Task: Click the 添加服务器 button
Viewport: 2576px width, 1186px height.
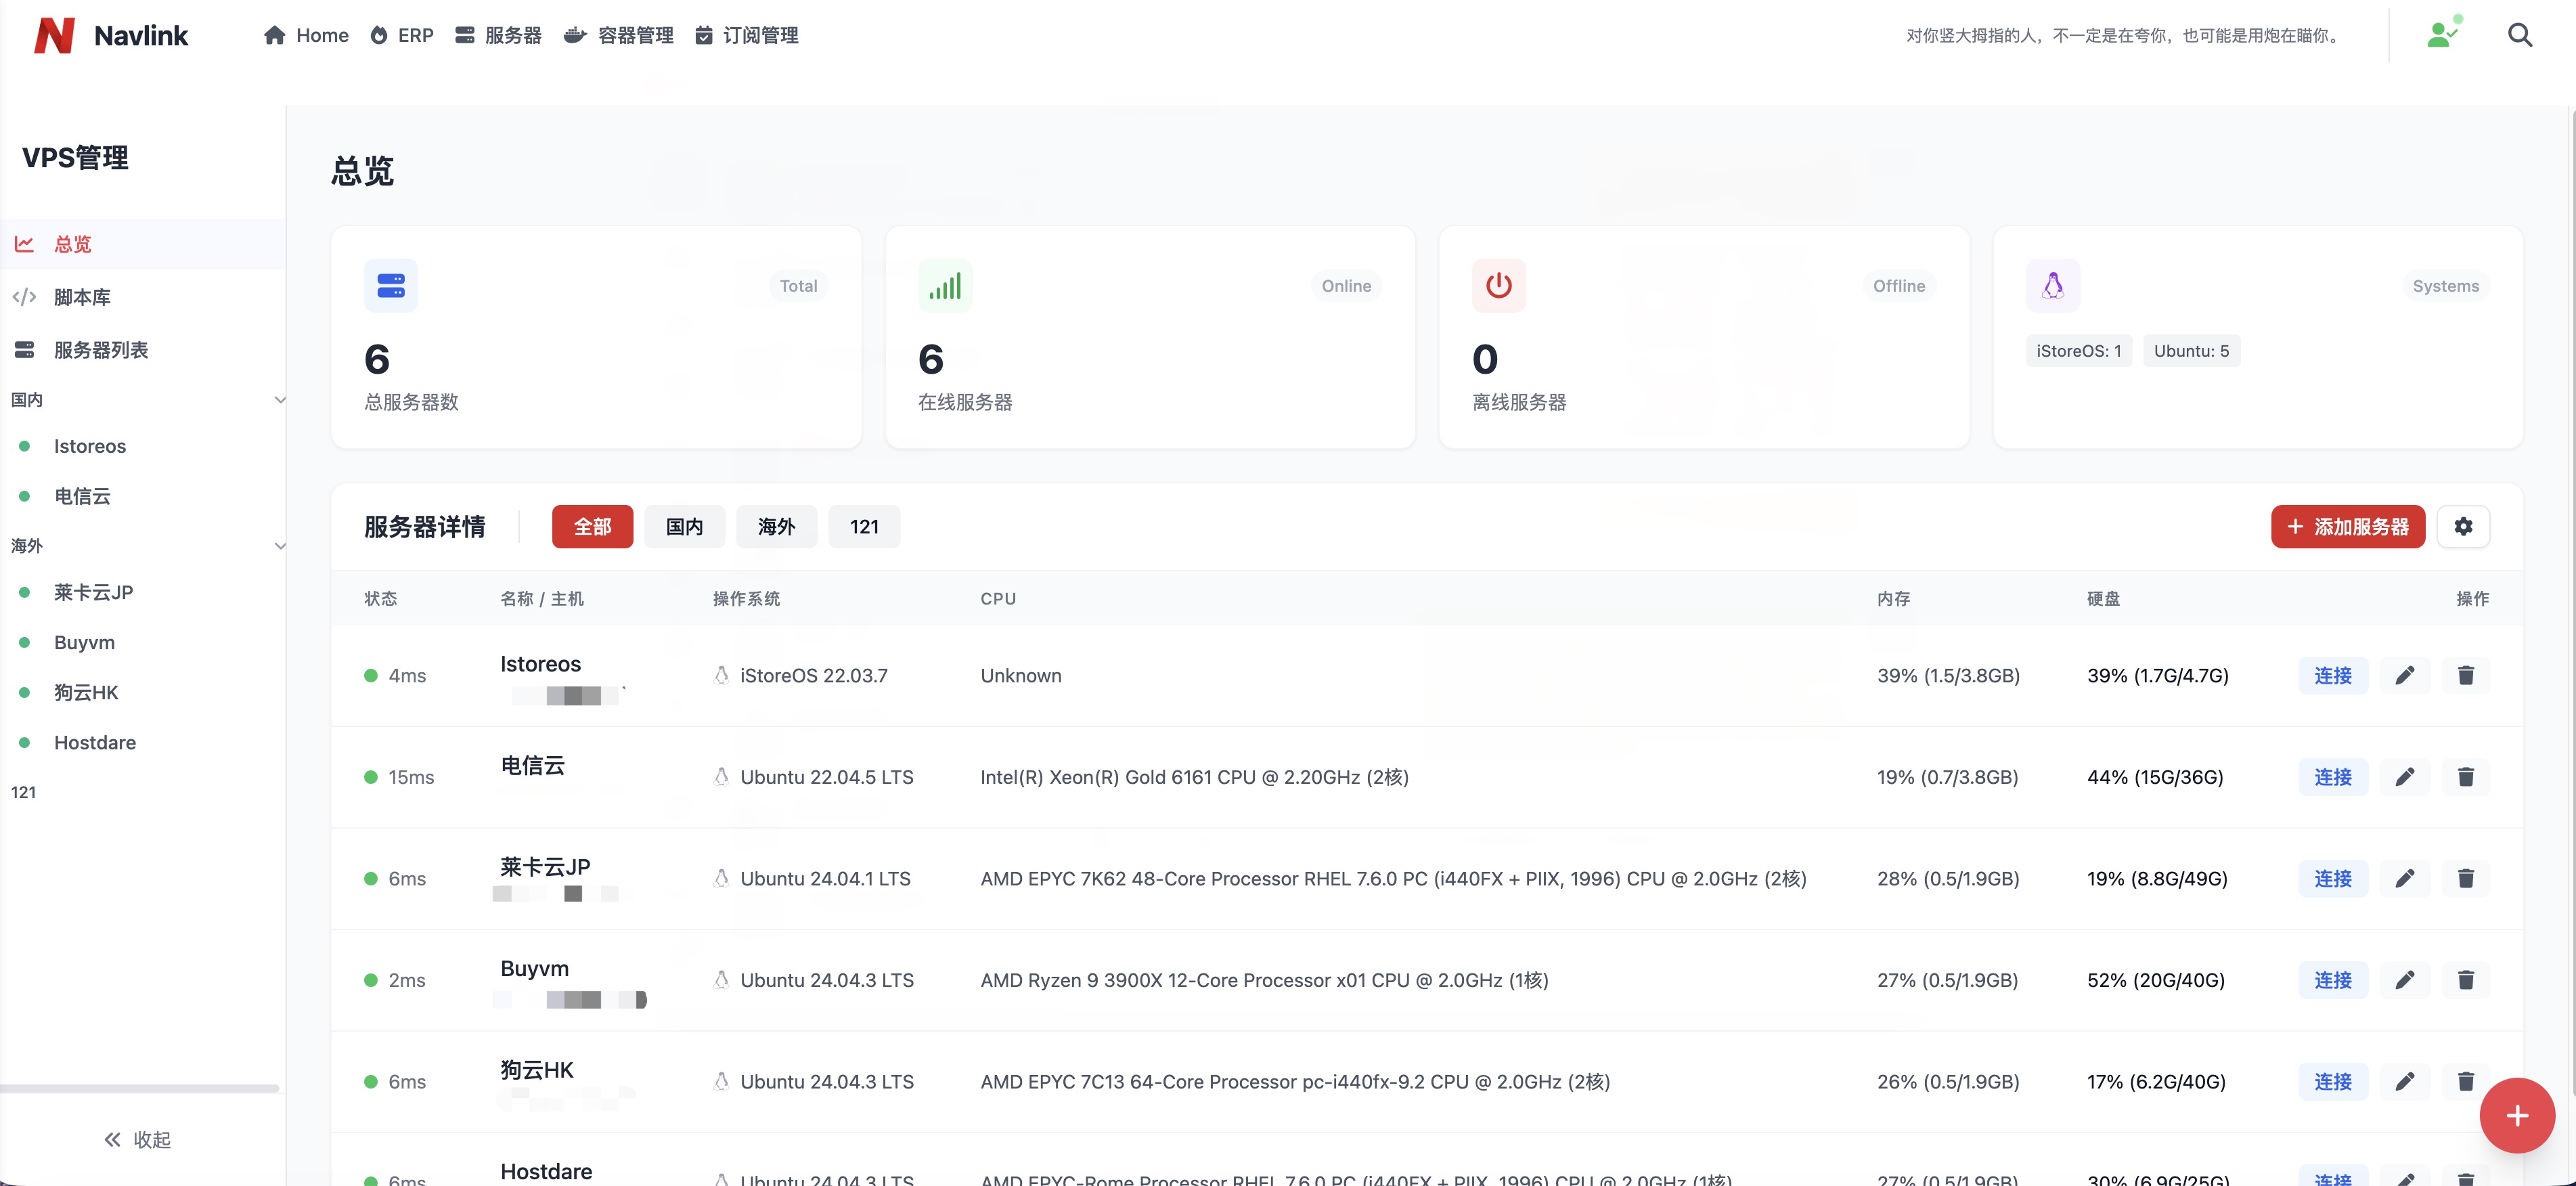Action: pyautogui.click(x=2348, y=526)
